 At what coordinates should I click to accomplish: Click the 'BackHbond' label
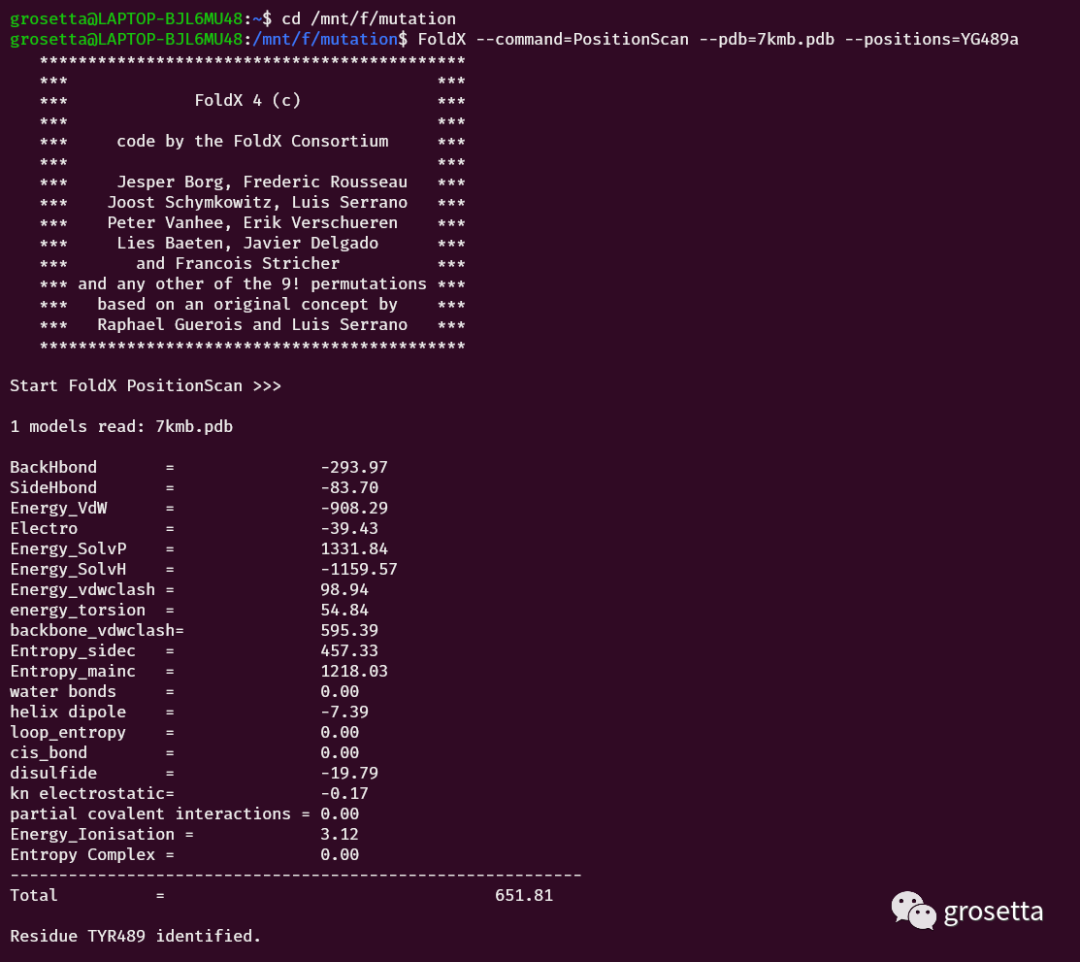[53, 468]
